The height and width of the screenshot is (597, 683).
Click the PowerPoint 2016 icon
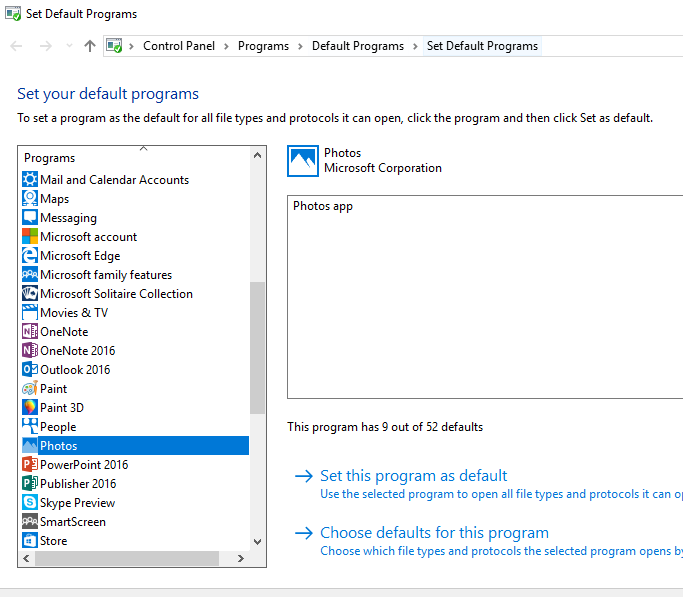30,465
